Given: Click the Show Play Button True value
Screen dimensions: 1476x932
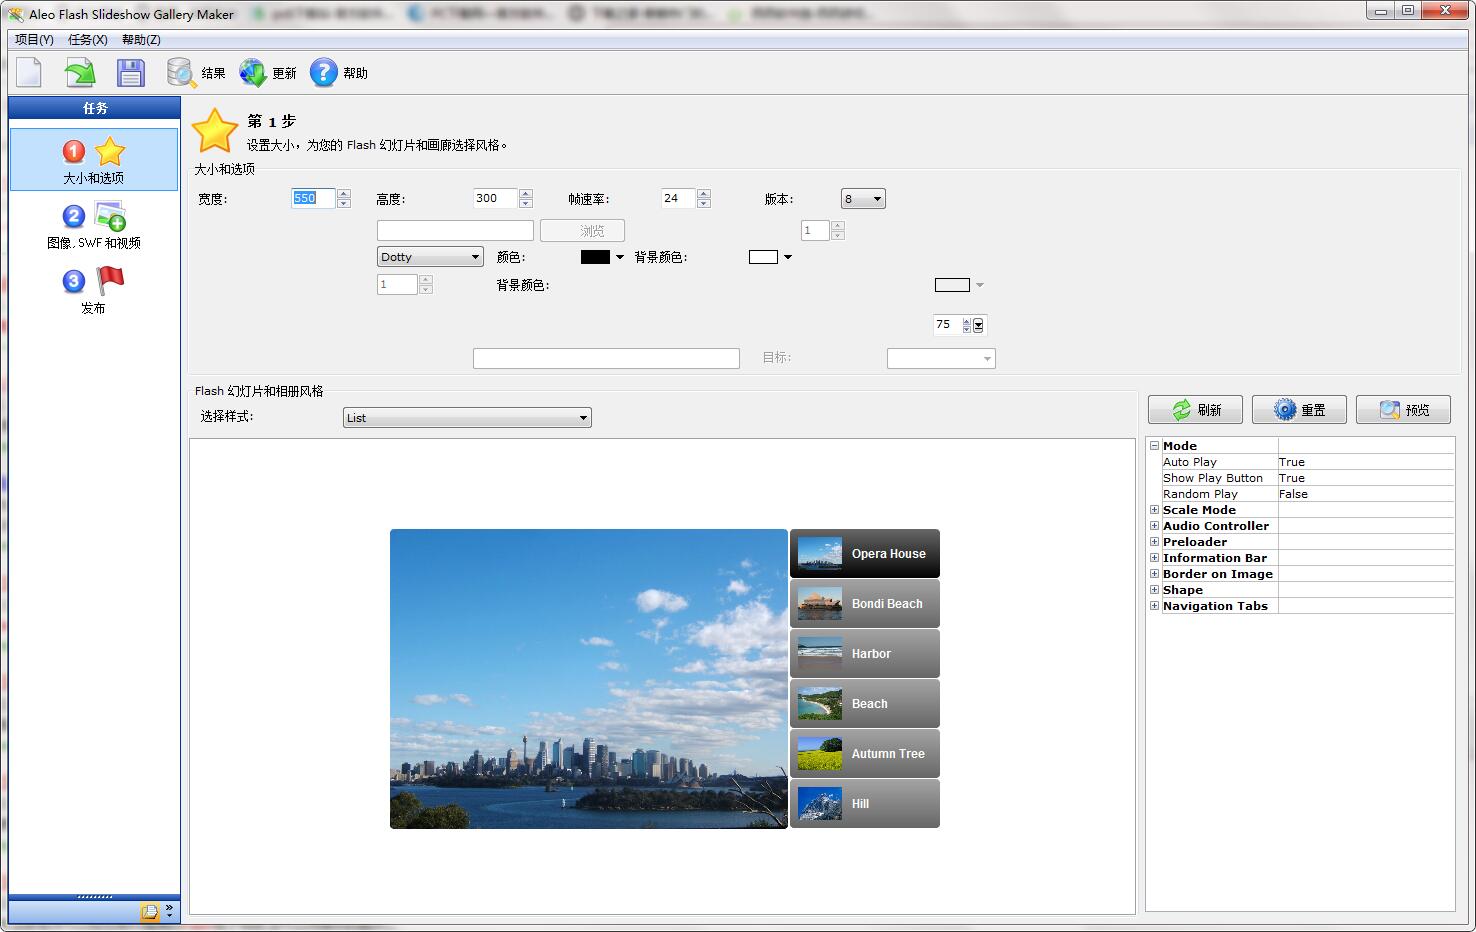Looking at the screenshot, I should tap(1365, 478).
